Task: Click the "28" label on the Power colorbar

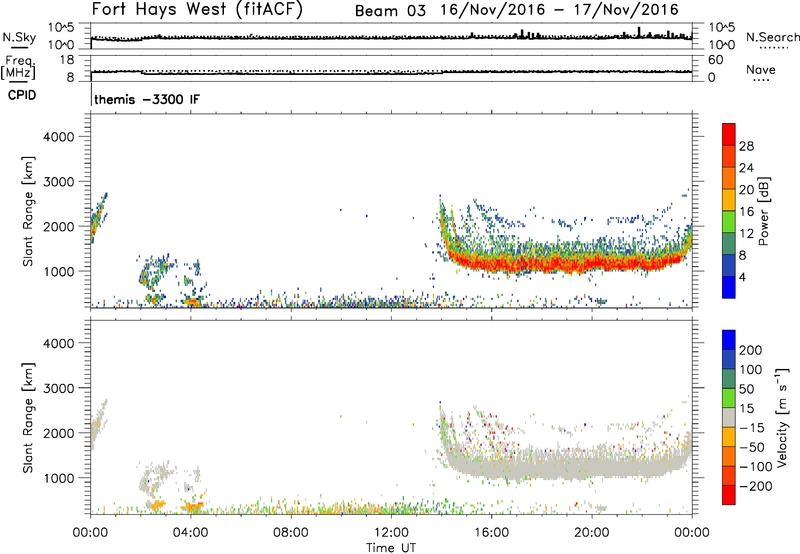Action: tap(746, 146)
